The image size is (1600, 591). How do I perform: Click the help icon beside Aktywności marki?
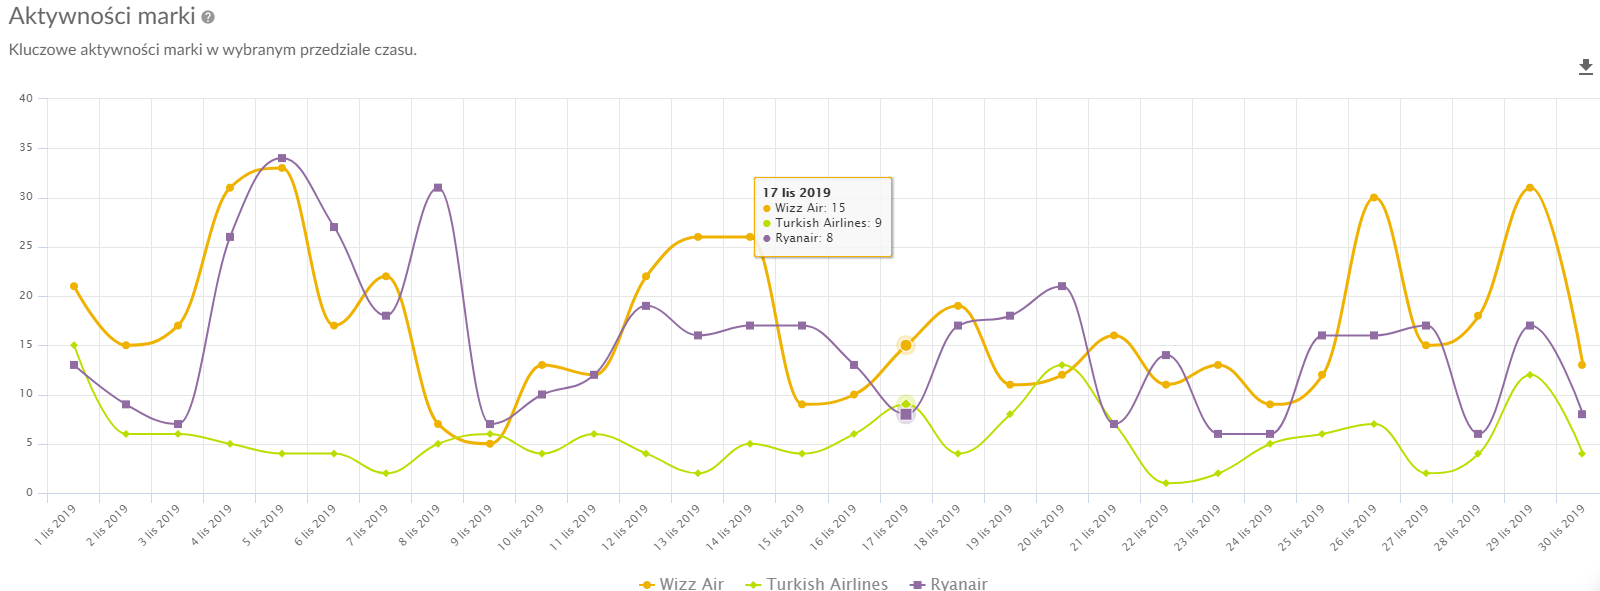click(x=208, y=17)
